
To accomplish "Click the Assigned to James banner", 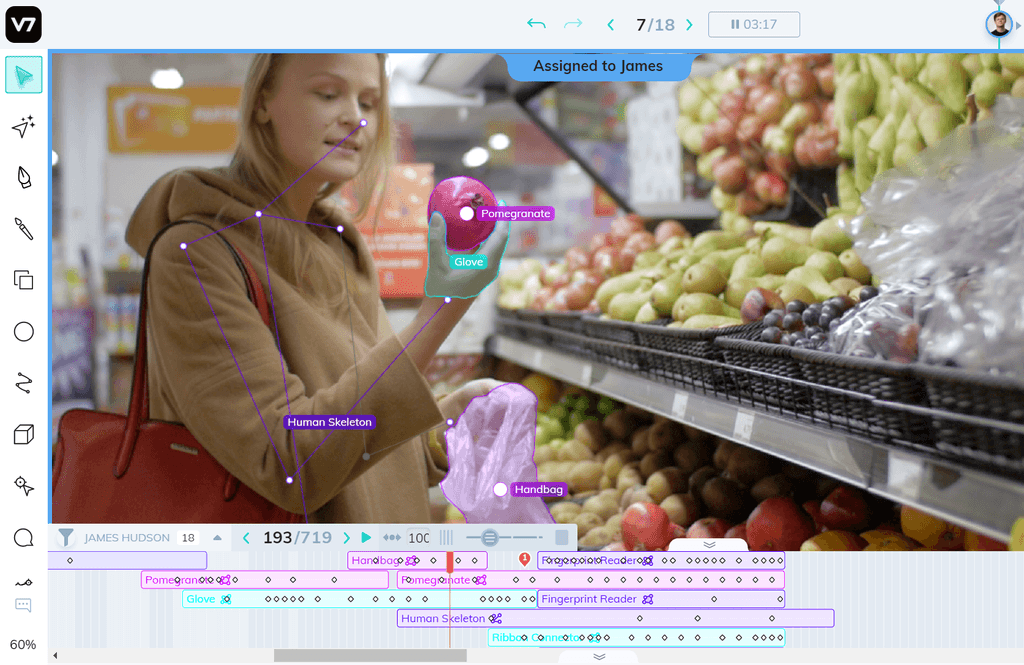I will 599,66.
